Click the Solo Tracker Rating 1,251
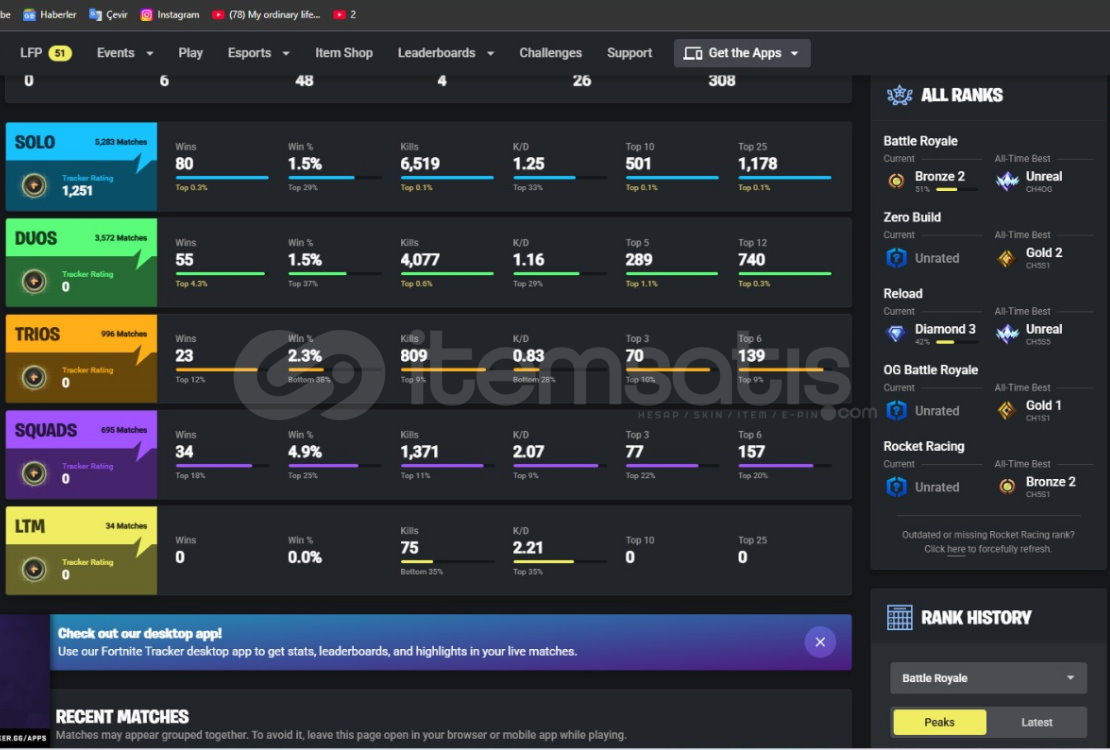This screenshot has width=1110, height=750. click(x=77, y=191)
